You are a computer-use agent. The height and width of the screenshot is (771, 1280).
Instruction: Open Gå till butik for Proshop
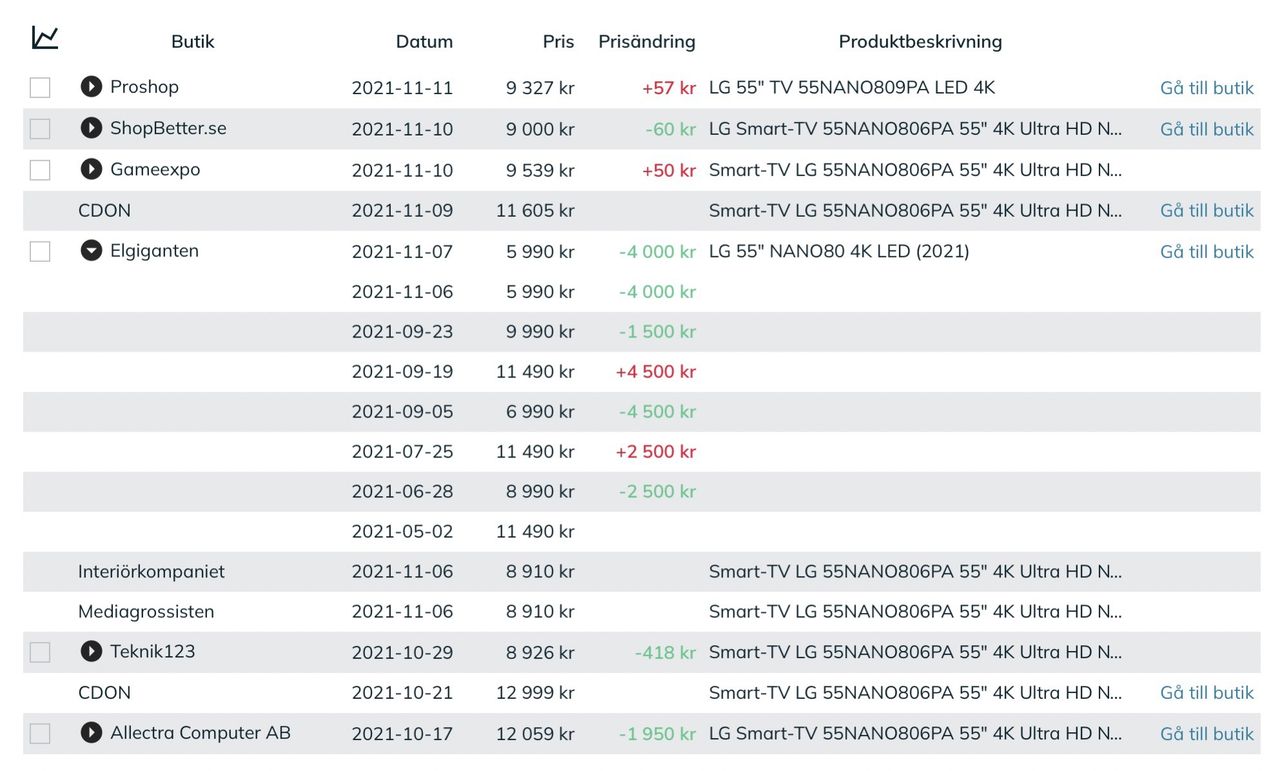coord(1206,88)
